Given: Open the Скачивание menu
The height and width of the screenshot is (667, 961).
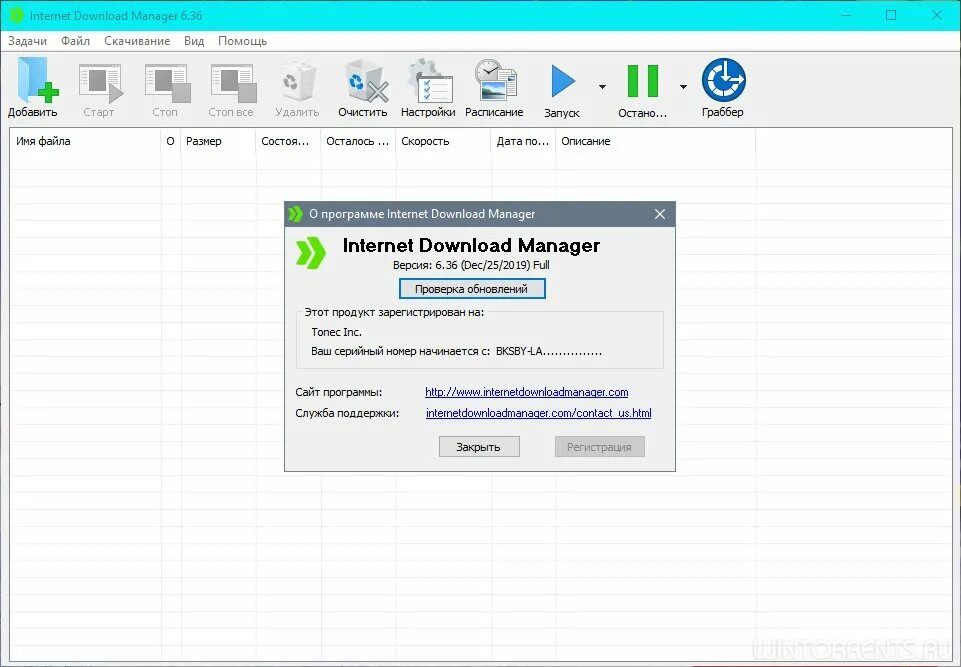Looking at the screenshot, I should (137, 41).
